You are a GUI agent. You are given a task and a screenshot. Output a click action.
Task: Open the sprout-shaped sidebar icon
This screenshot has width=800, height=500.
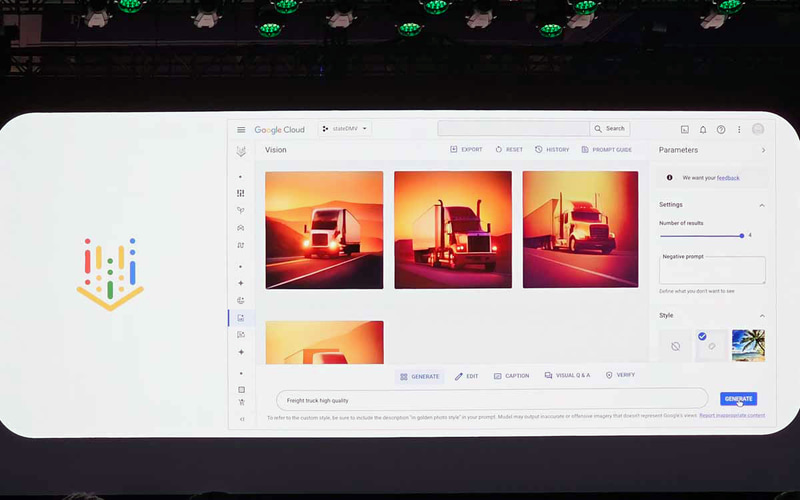click(x=241, y=210)
